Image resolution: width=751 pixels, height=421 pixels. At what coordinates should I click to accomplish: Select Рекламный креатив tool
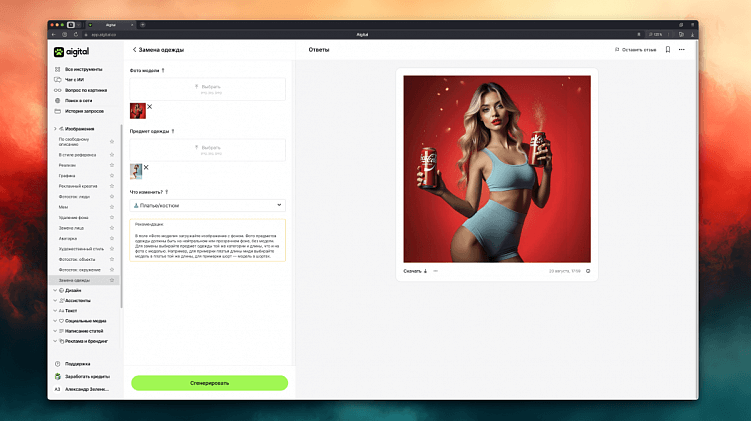(x=78, y=186)
